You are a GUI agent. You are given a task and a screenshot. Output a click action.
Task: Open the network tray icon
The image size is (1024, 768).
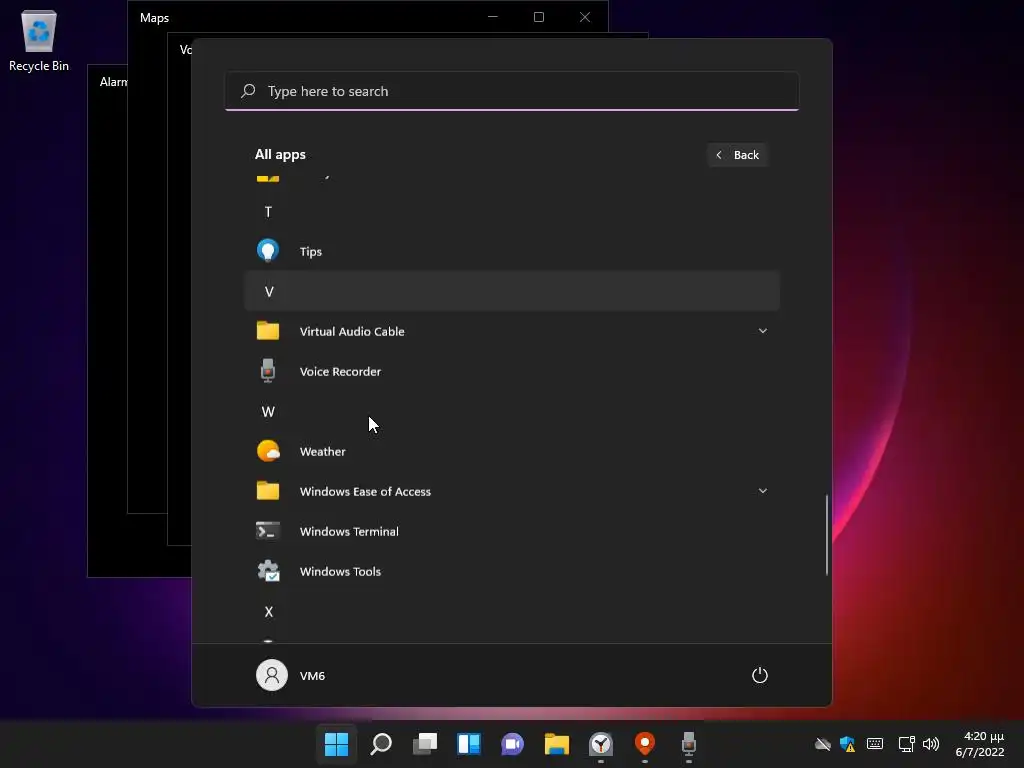pyautogui.click(x=906, y=744)
